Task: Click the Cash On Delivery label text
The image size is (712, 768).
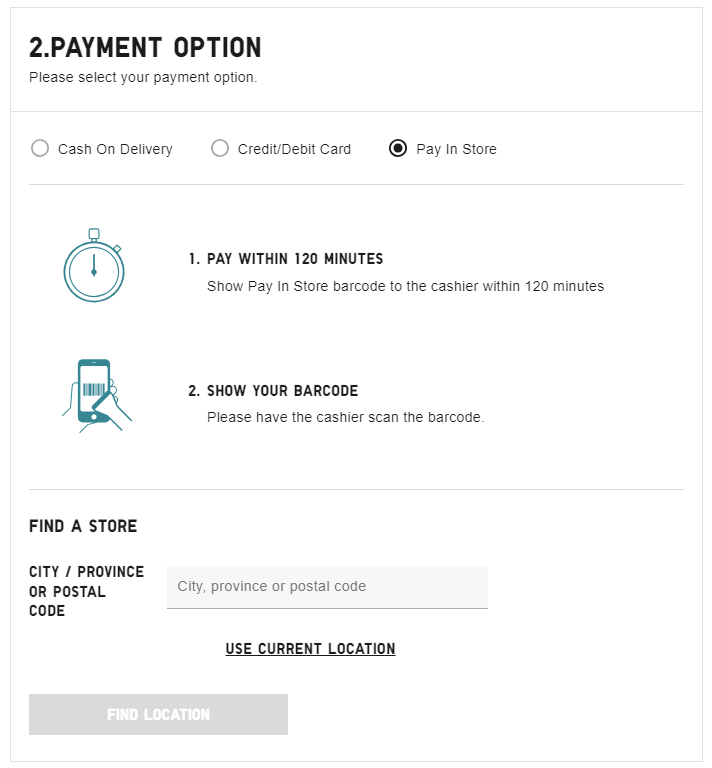Action: click(115, 149)
